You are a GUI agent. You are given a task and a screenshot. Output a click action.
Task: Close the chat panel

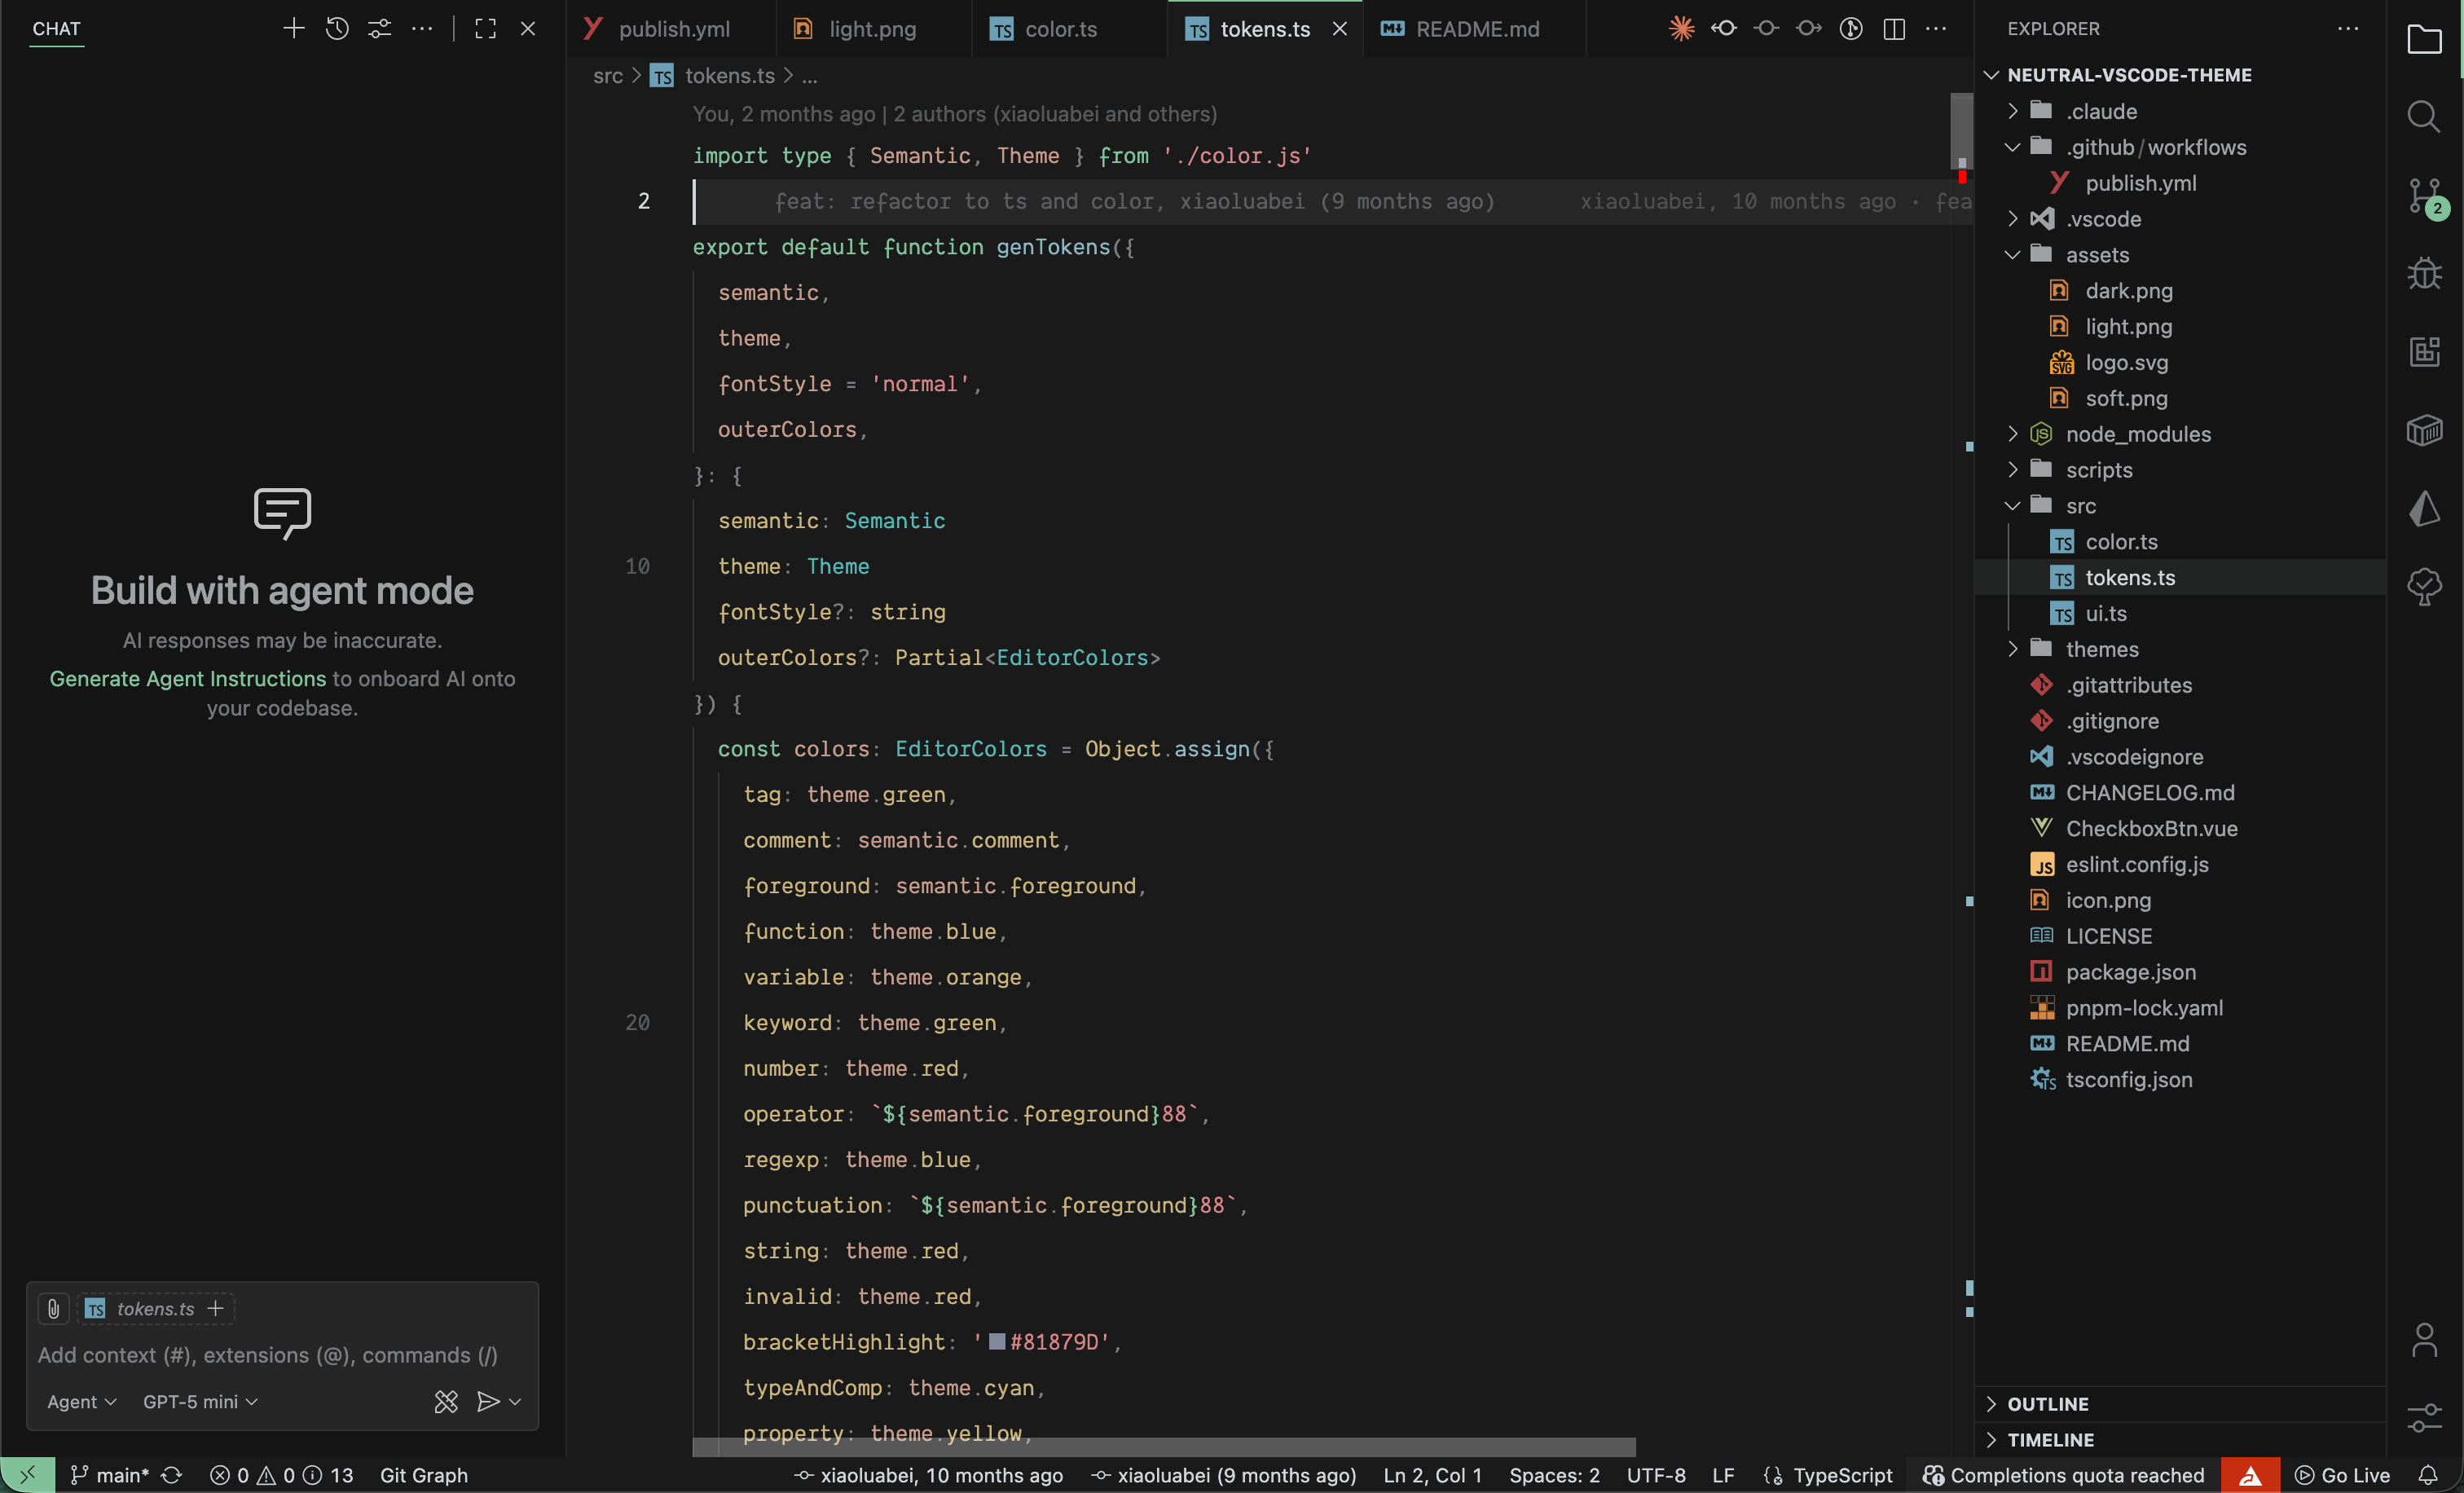coord(528,28)
